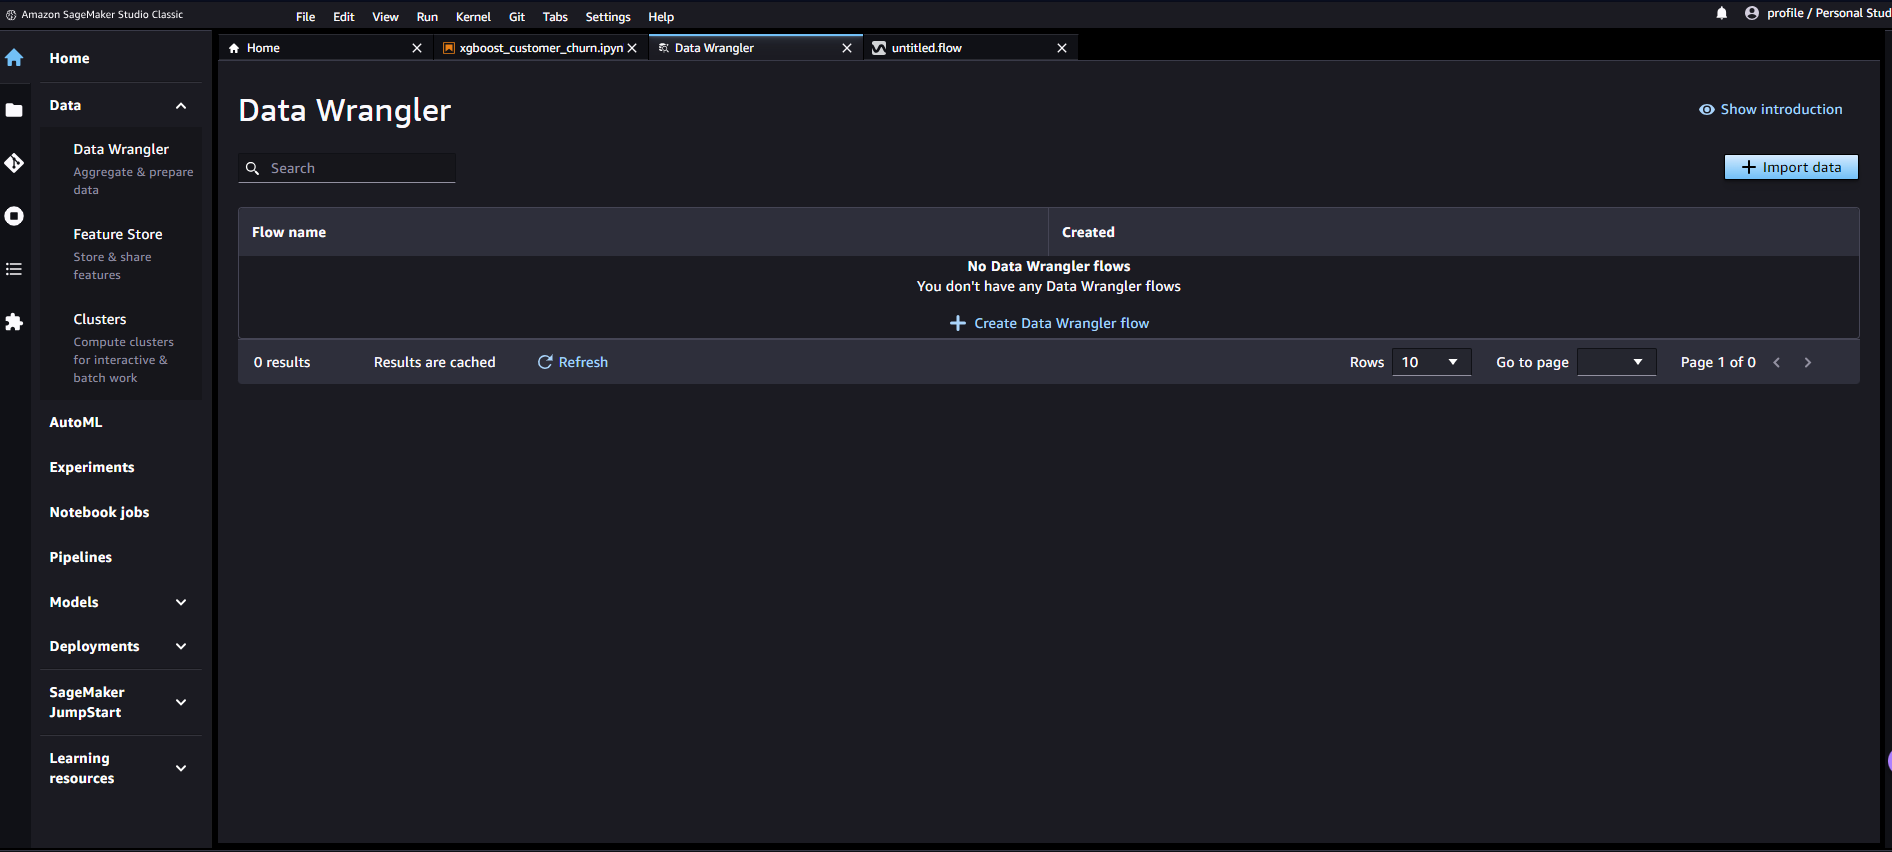Go to previous page arrow
The width and height of the screenshot is (1892, 852).
click(x=1777, y=362)
